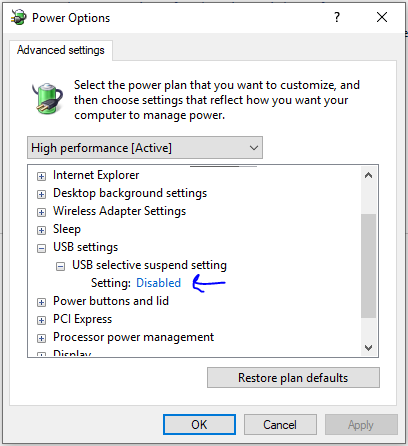Expand Desktop background settings plus icon
The height and width of the screenshot is (446, 408).
click(41, 194)
